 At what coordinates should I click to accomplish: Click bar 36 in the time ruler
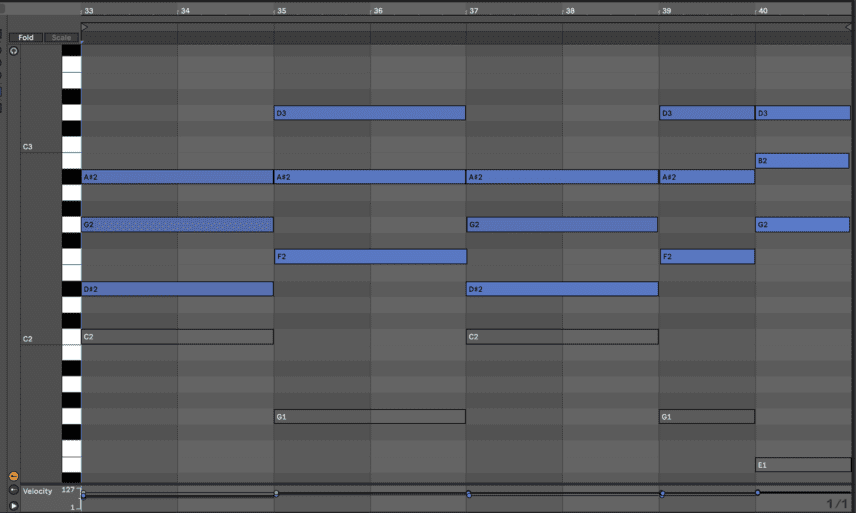pyautogui.click(x=378, y=11)
